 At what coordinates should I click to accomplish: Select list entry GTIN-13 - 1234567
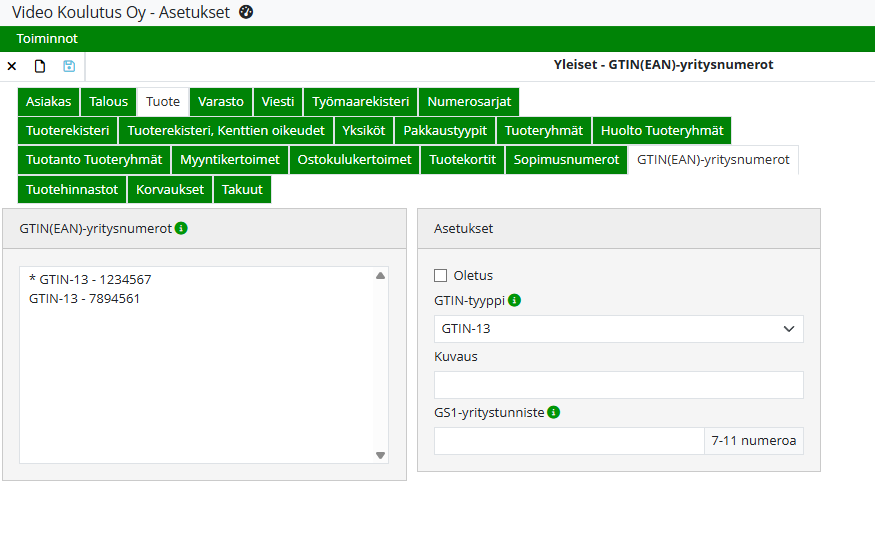point(90,279)
